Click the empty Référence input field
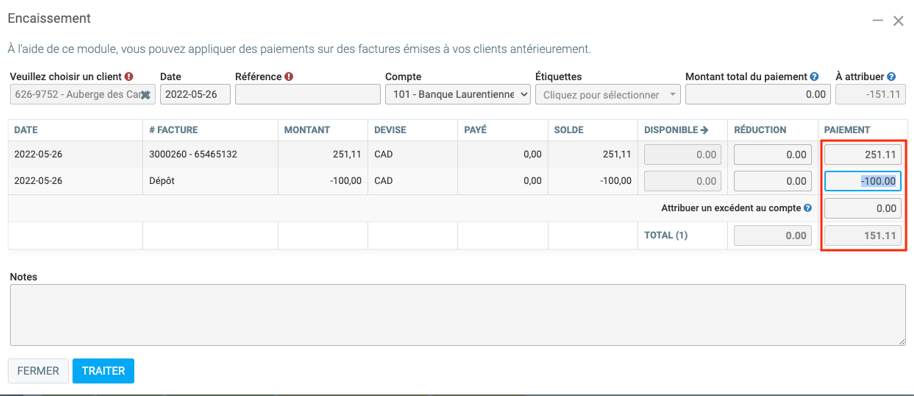The width and height of the screenshot is (914, 396). tap(308, 94)
